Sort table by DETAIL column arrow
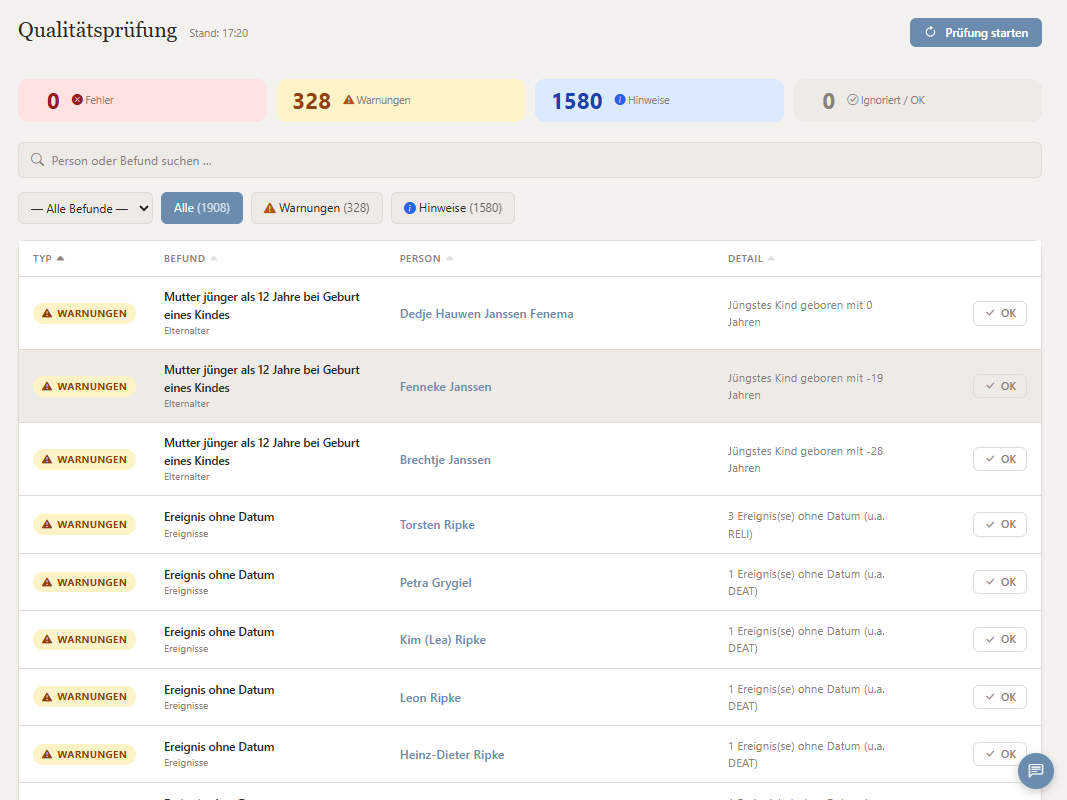Screen dimensions: 1067x800 tap(772, 259)
